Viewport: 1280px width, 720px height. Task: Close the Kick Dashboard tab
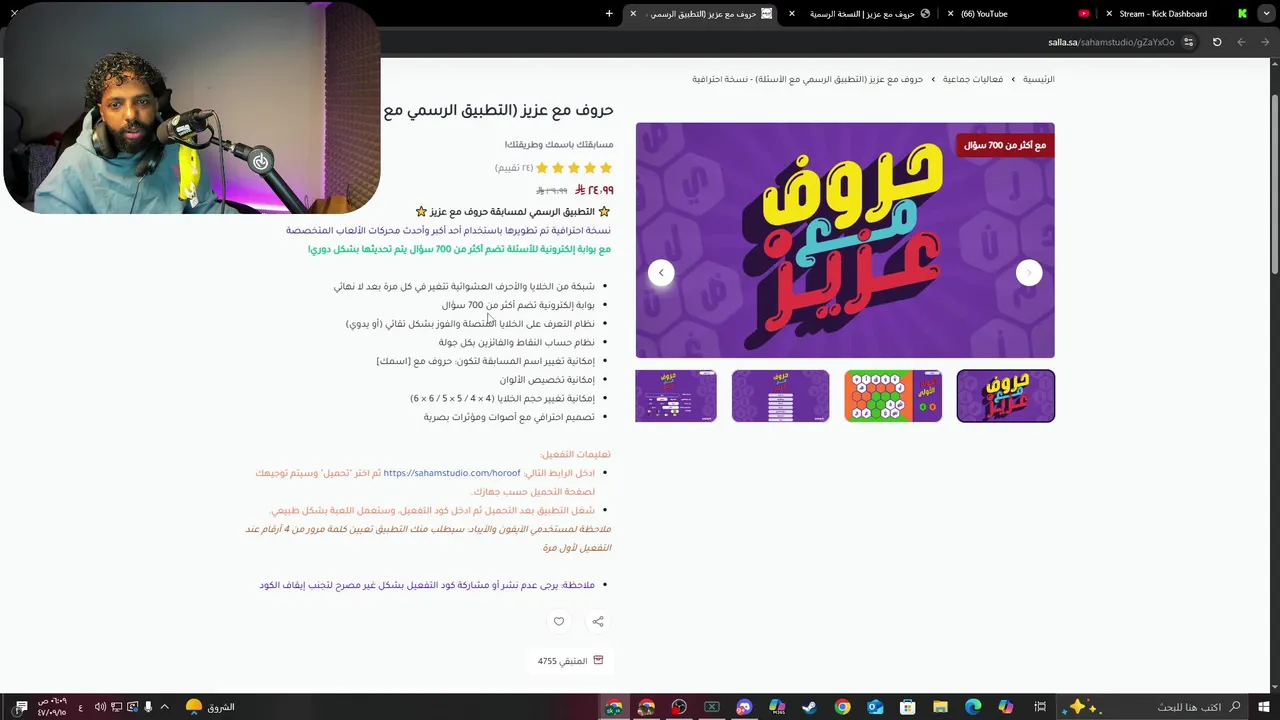click(x=1109, y=14)
